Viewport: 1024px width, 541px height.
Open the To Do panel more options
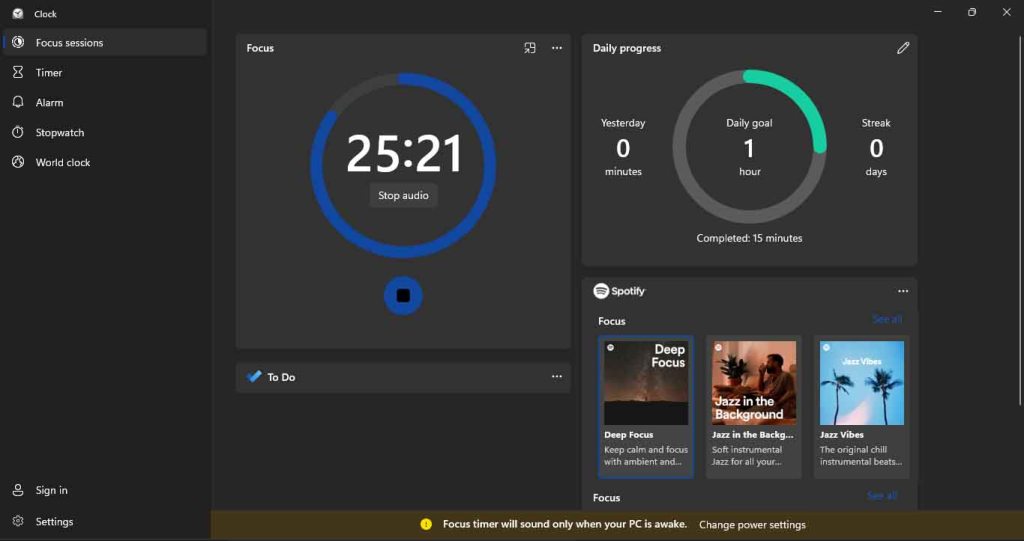coord(556,376)
